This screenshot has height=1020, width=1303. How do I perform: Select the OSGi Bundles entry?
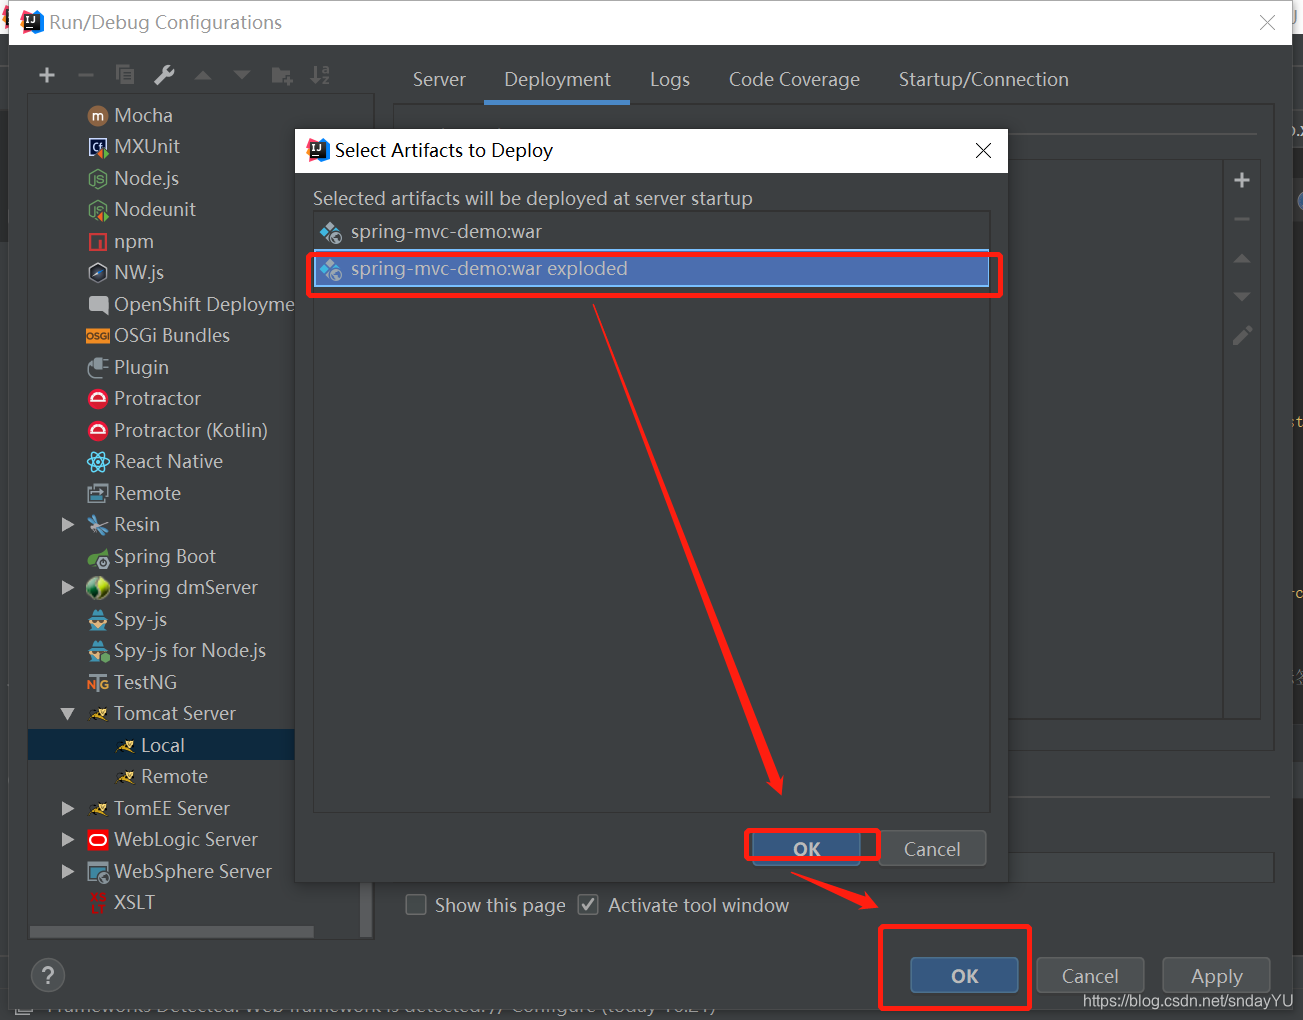pyautogui.click(x=172, y=335)
